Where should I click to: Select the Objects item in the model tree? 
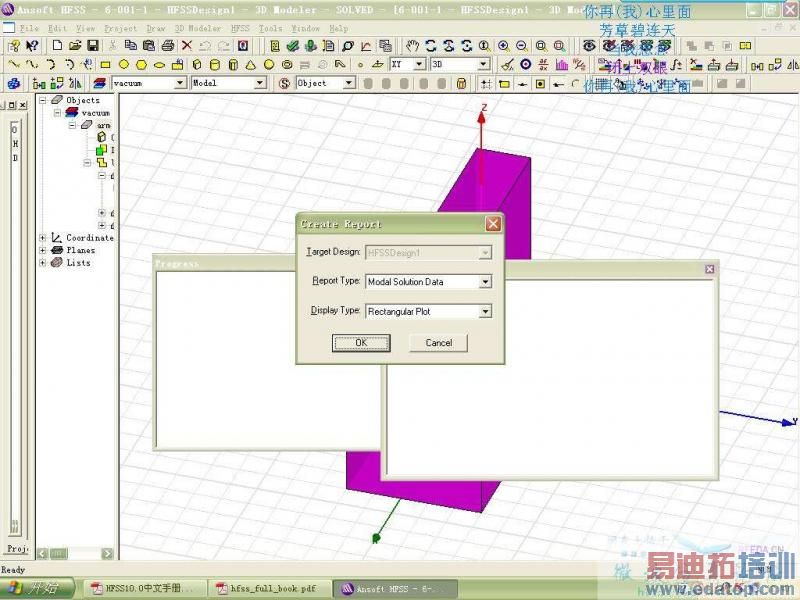83,100
